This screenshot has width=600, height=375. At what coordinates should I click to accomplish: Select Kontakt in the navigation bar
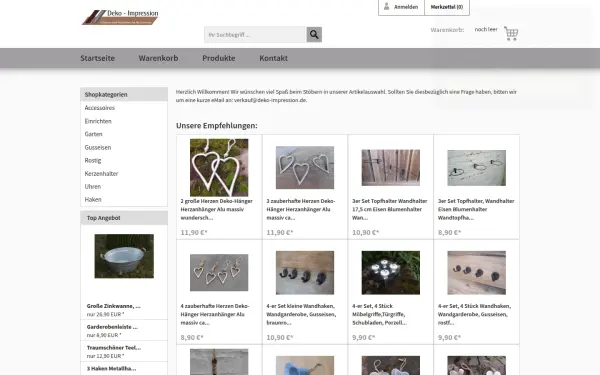click(273, 58)
